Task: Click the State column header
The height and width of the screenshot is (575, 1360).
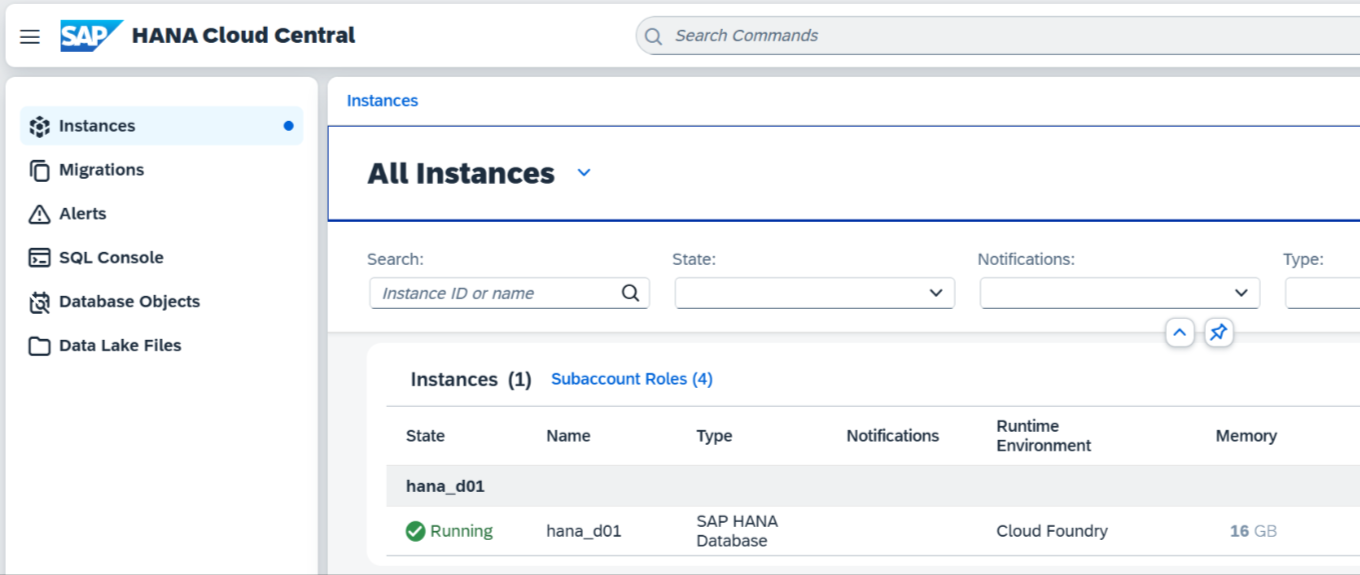Action: [x=425, y=436]
